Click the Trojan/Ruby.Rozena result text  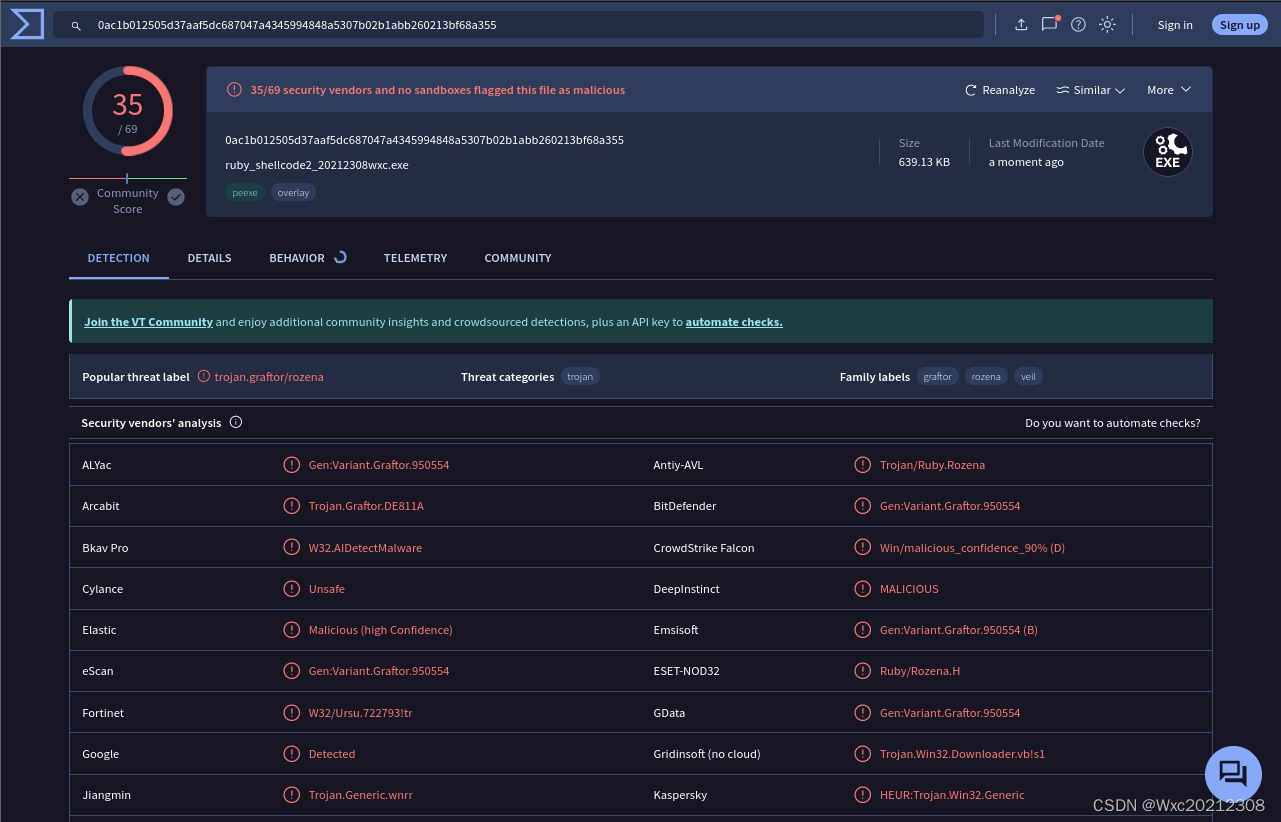coord(932,465)
